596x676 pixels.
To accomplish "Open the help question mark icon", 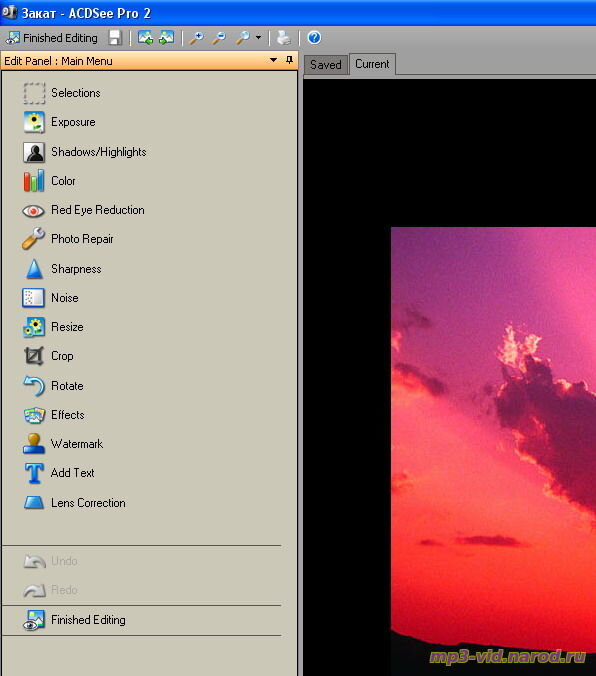I will (x=314, y=38).
